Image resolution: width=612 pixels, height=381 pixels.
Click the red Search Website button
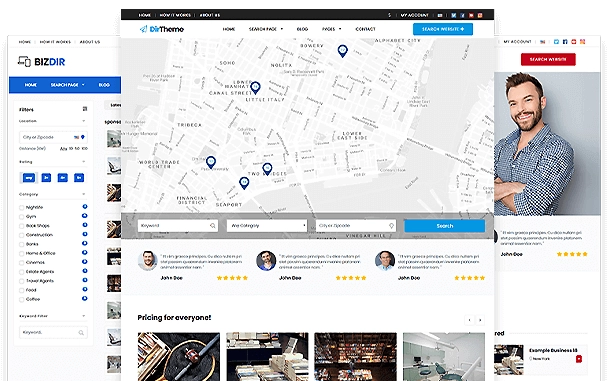[548, 59]
